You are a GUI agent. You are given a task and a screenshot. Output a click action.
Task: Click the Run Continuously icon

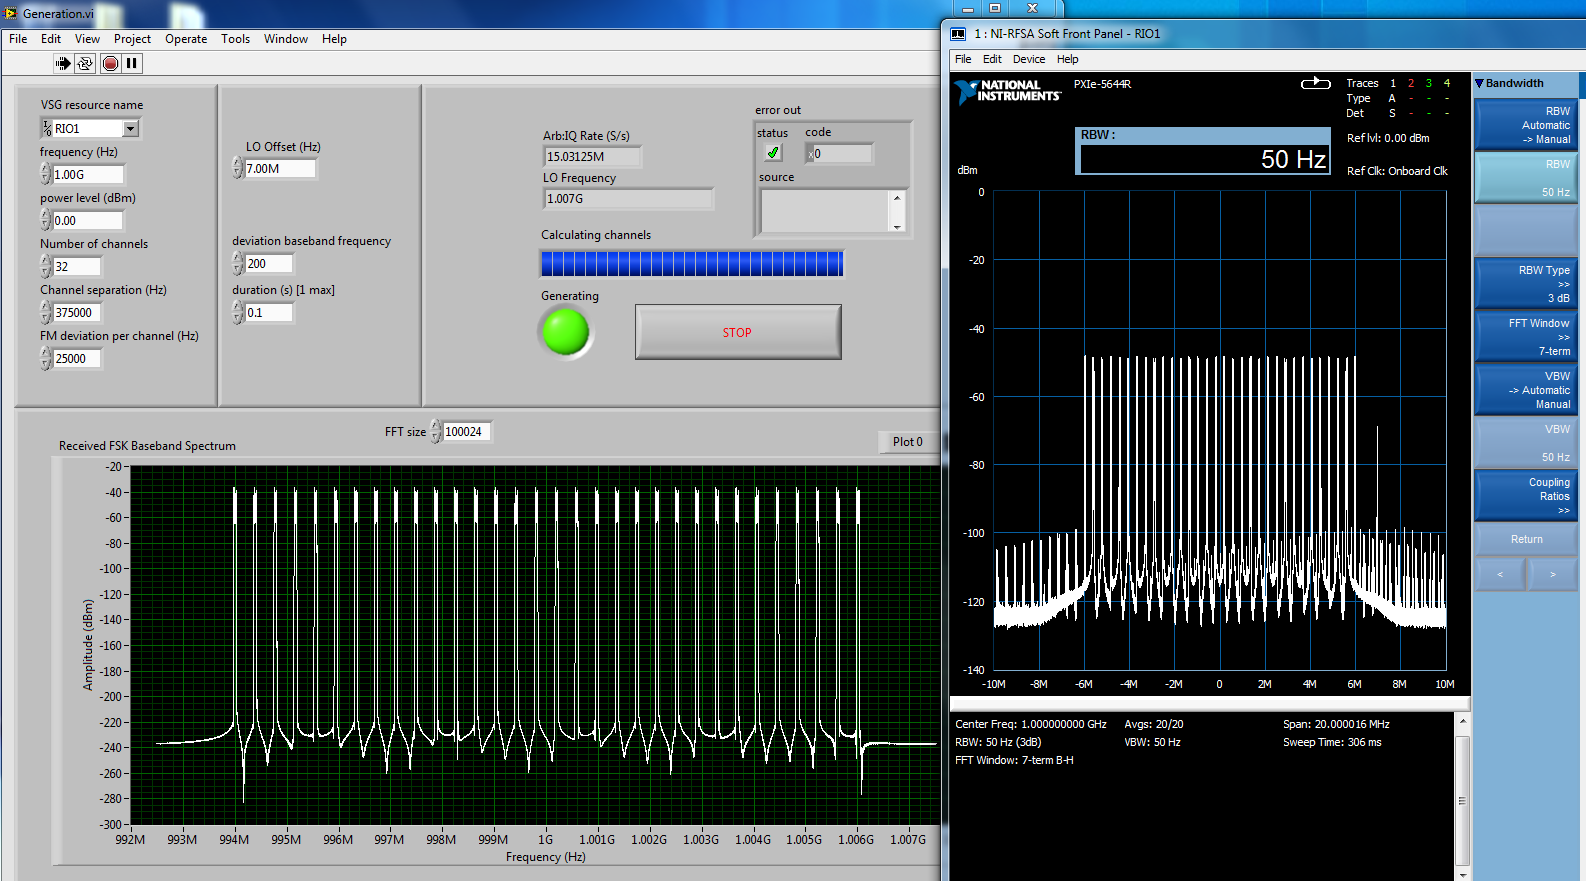pos(85,63)
